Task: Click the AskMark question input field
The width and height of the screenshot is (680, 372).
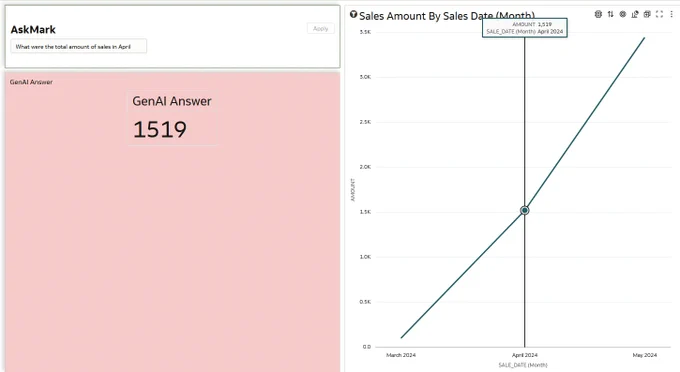Action: pyautogui.click(x=78, y=46)
